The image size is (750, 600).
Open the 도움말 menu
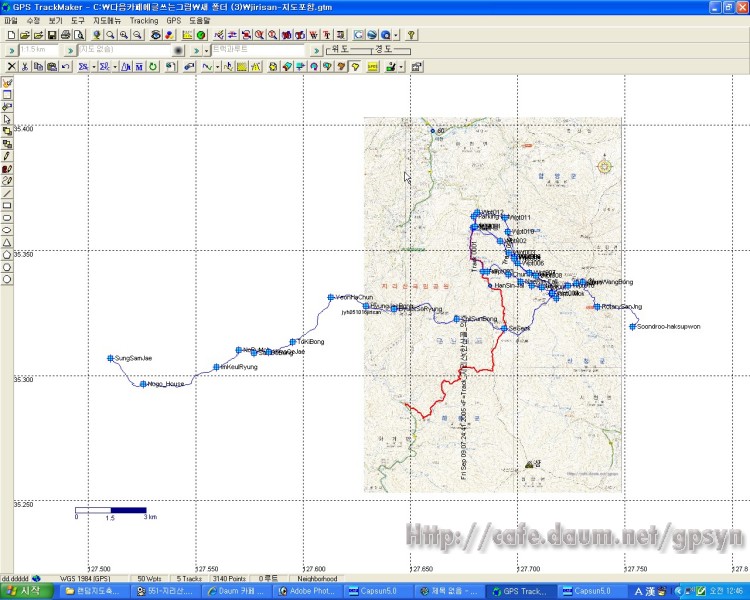[199, 21]
